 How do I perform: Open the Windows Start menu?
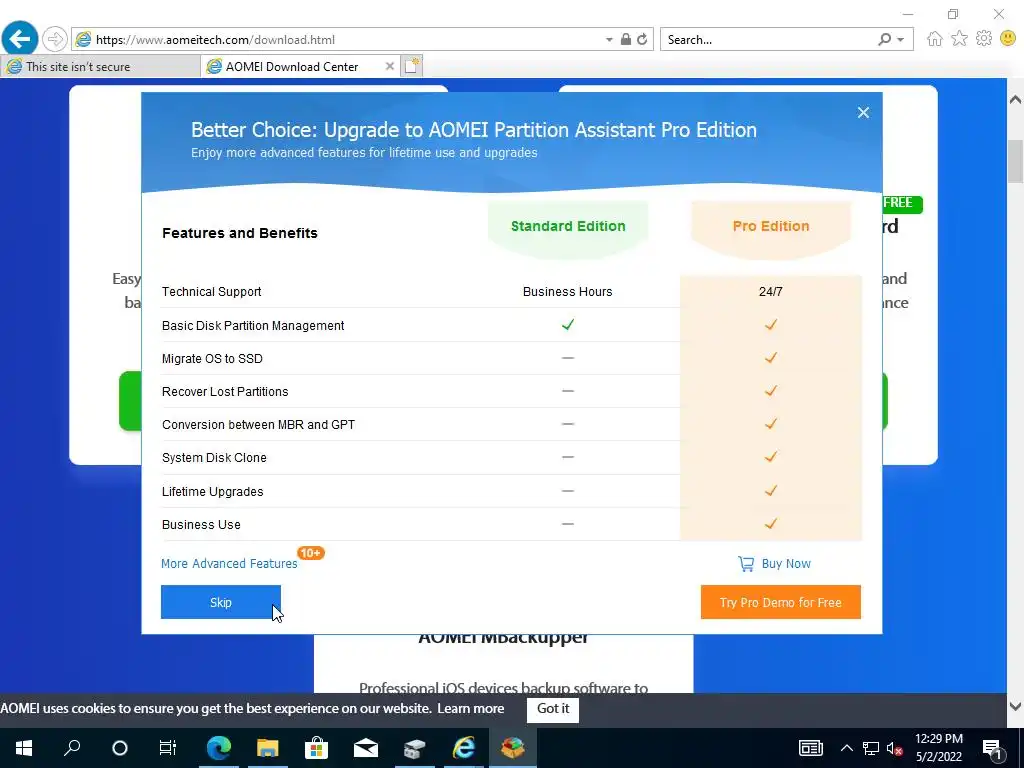click(24, 748)
